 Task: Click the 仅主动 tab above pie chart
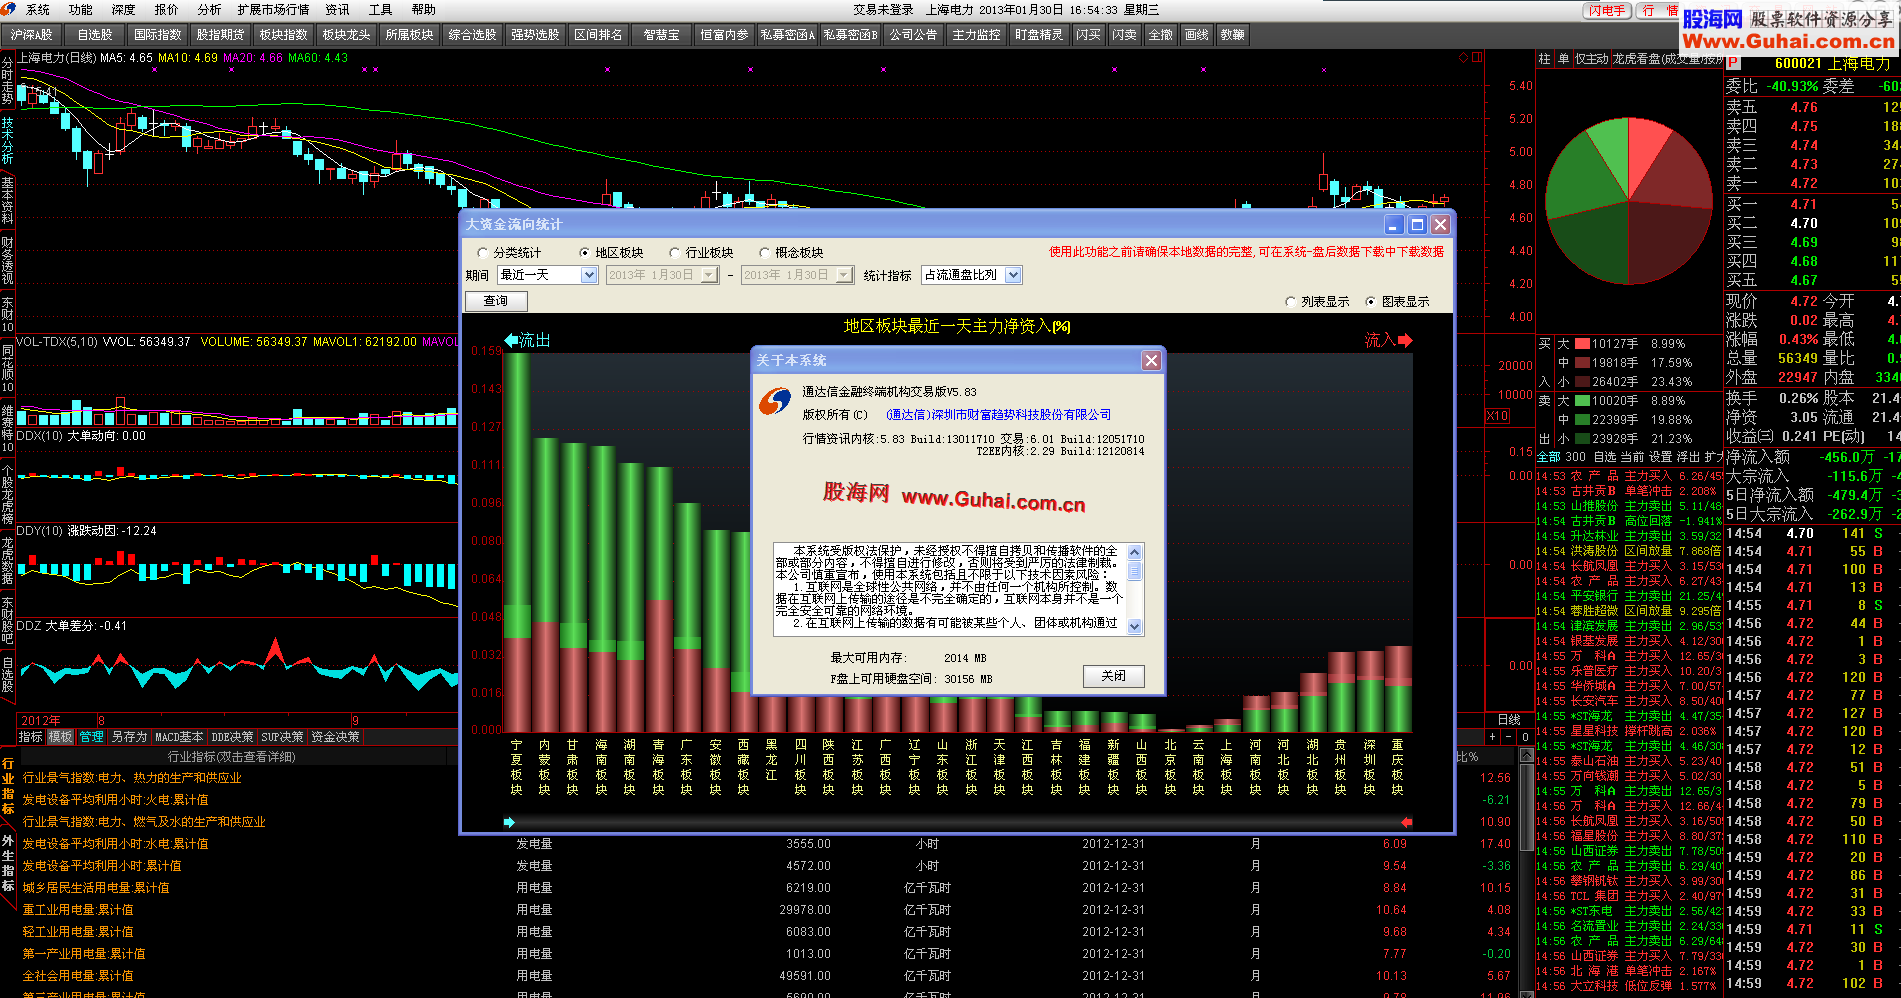click(x=1592, y=59)
